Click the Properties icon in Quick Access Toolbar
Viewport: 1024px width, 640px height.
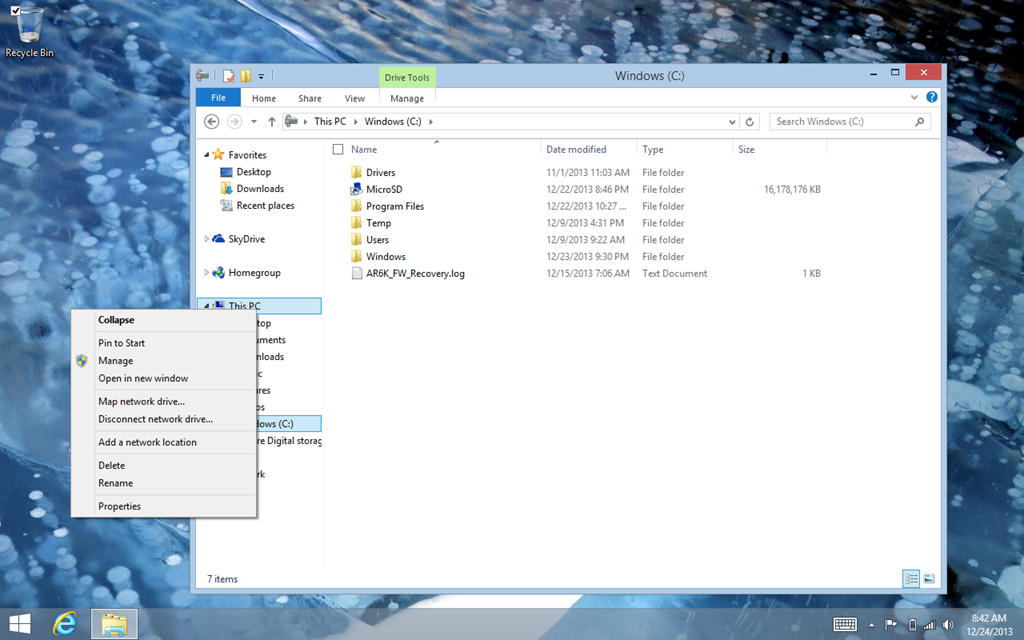[x=229, y=76]
